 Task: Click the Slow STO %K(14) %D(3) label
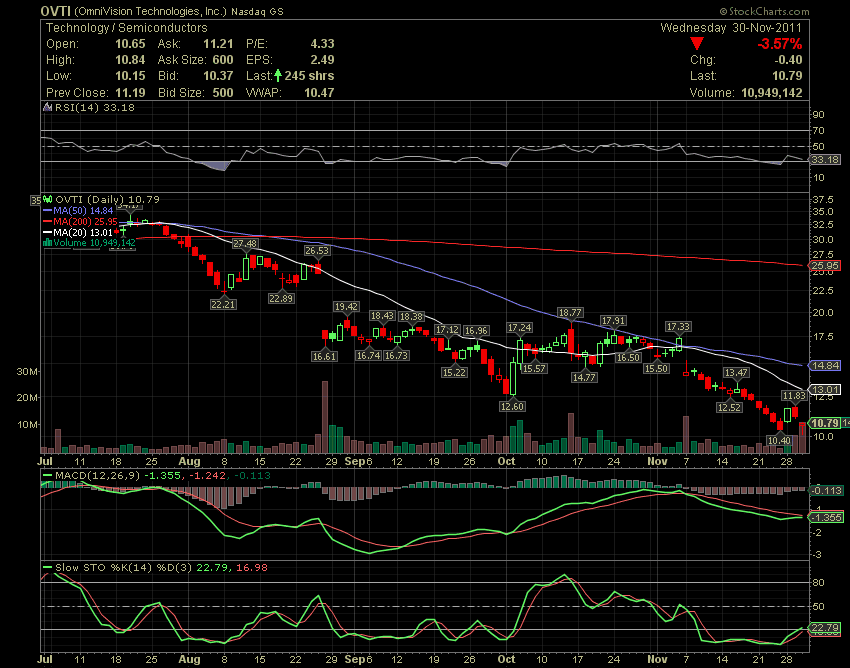tap(124, 568)
